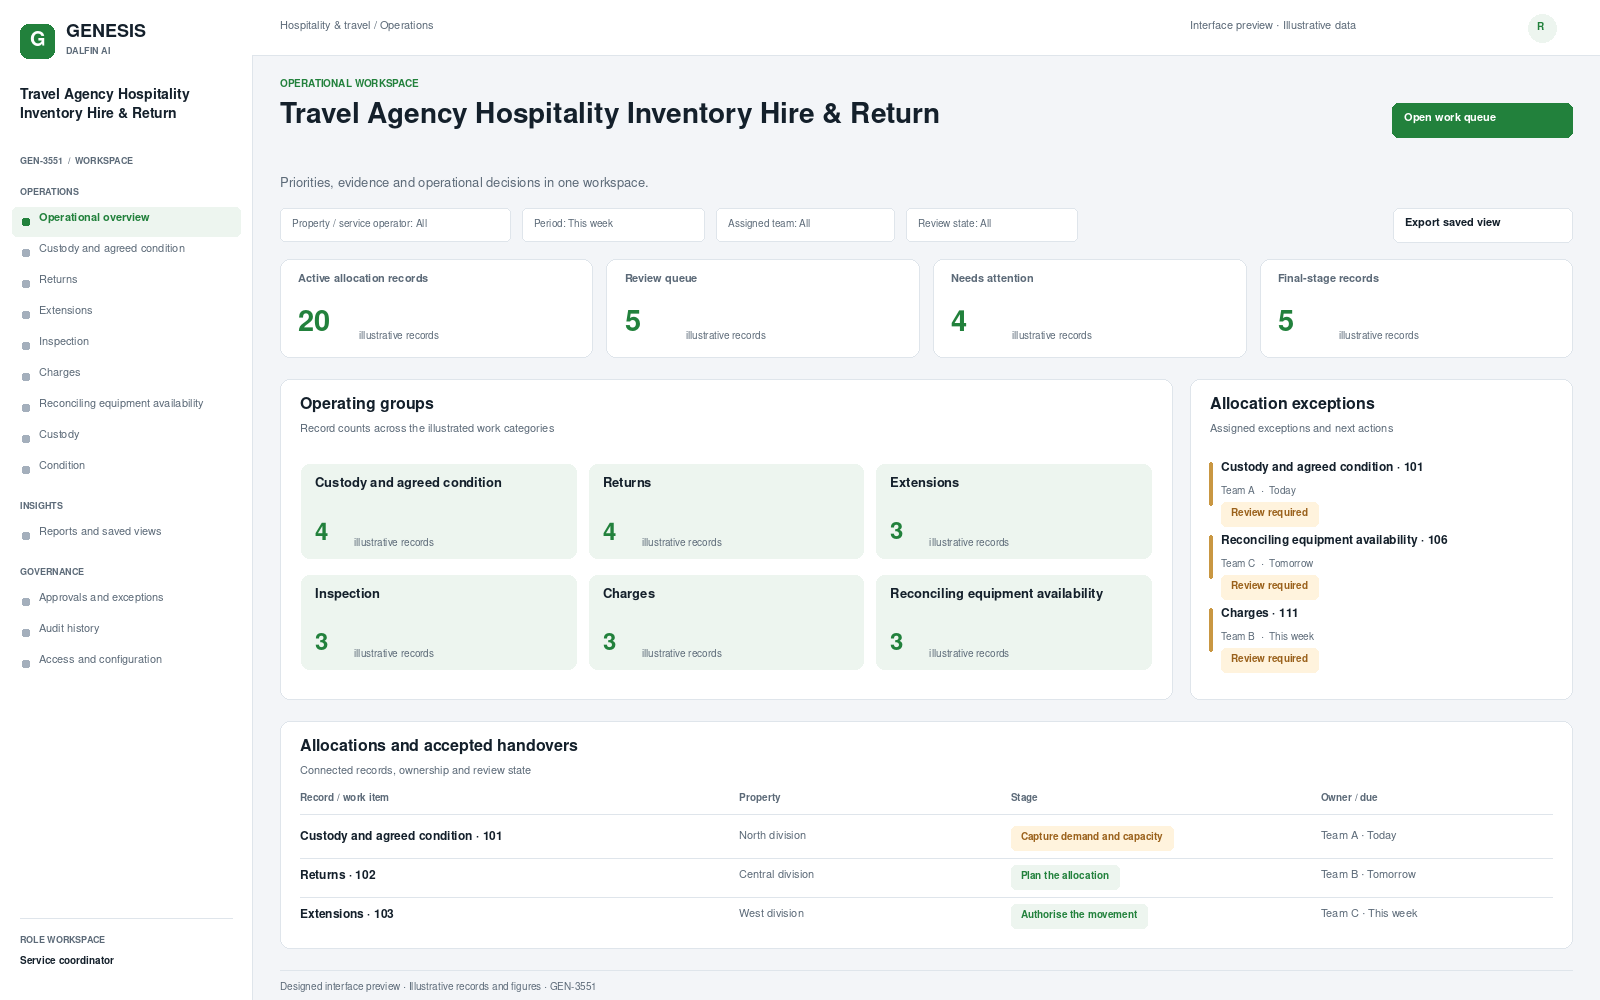The image size is (1600, 1000).
Task: Export the saved view
Action: tap(1482, 225)
